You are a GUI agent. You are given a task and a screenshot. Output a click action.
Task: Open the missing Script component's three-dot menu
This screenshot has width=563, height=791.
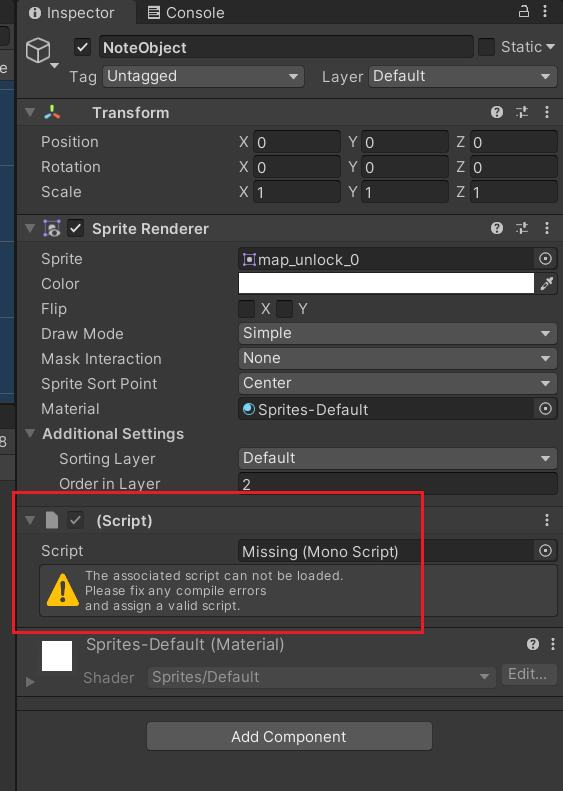547,520
